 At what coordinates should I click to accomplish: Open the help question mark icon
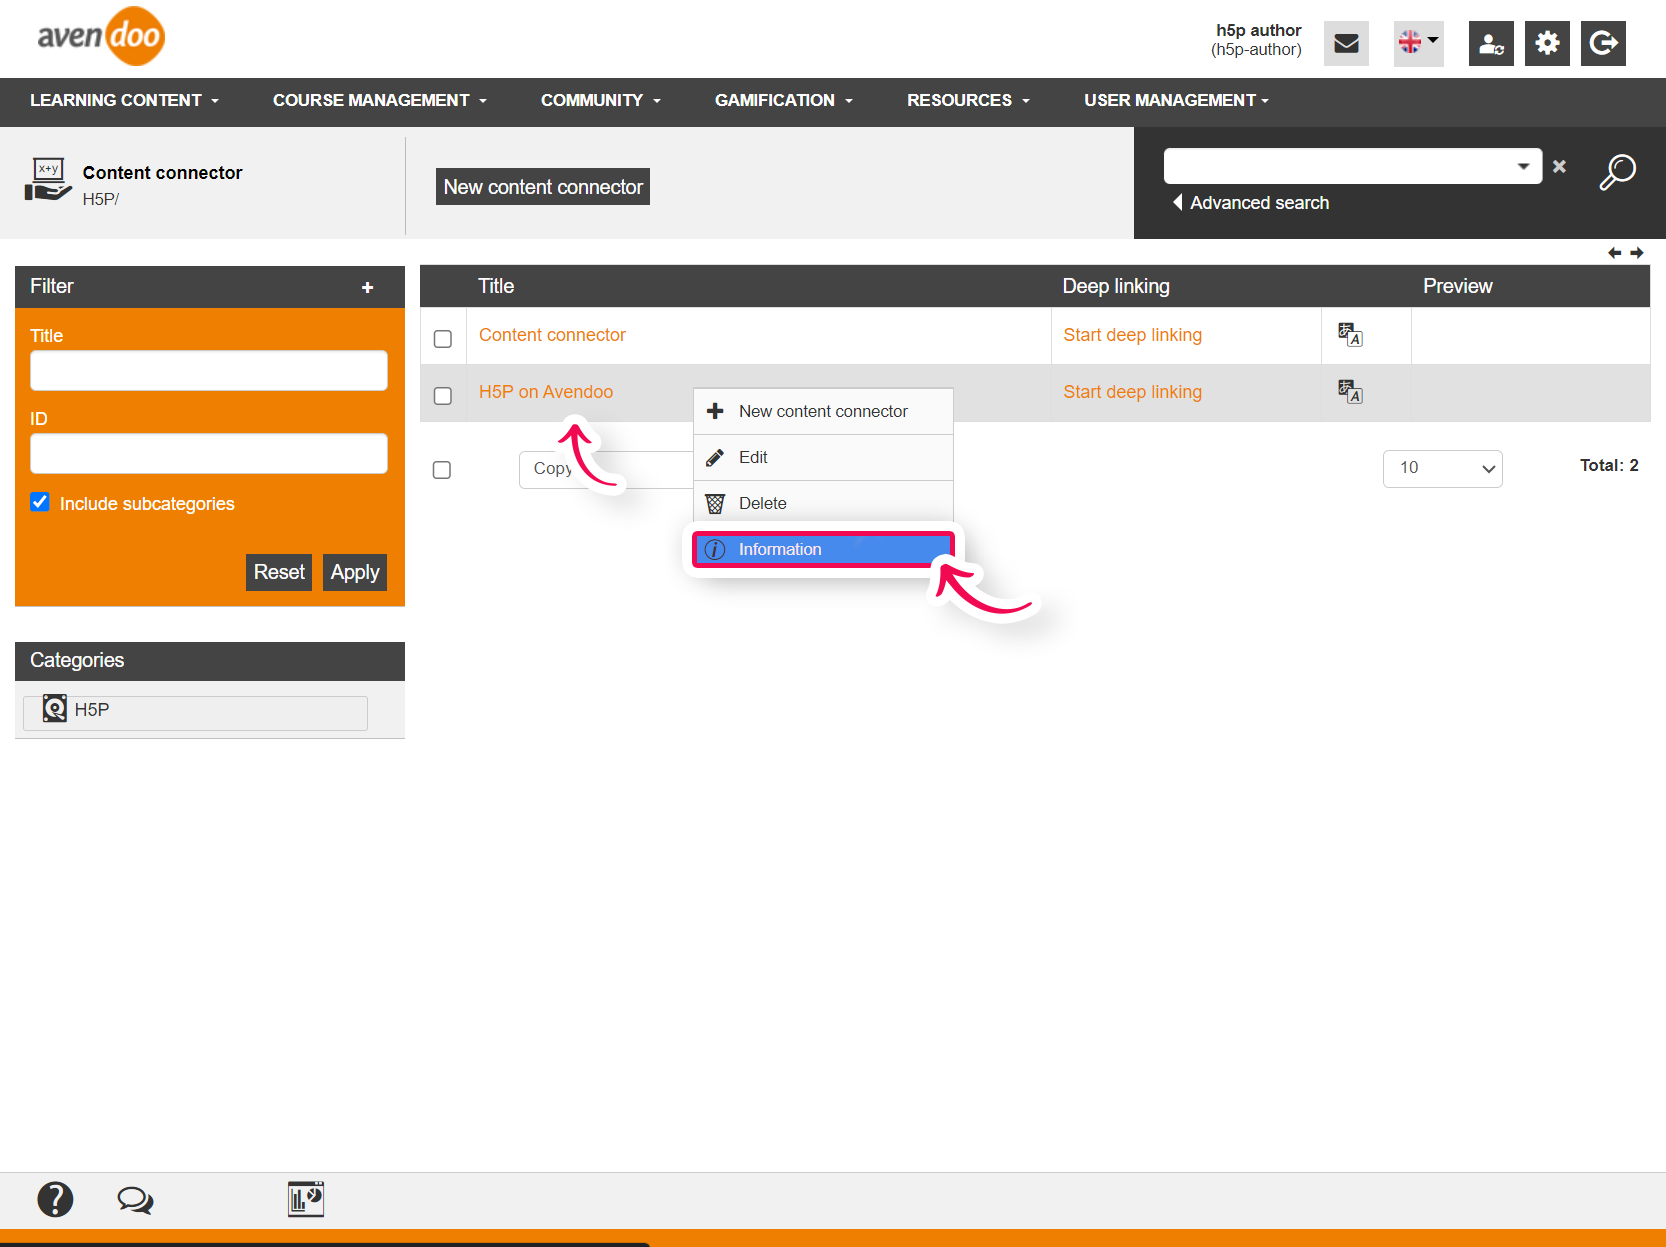click(x=55, y=1199)
